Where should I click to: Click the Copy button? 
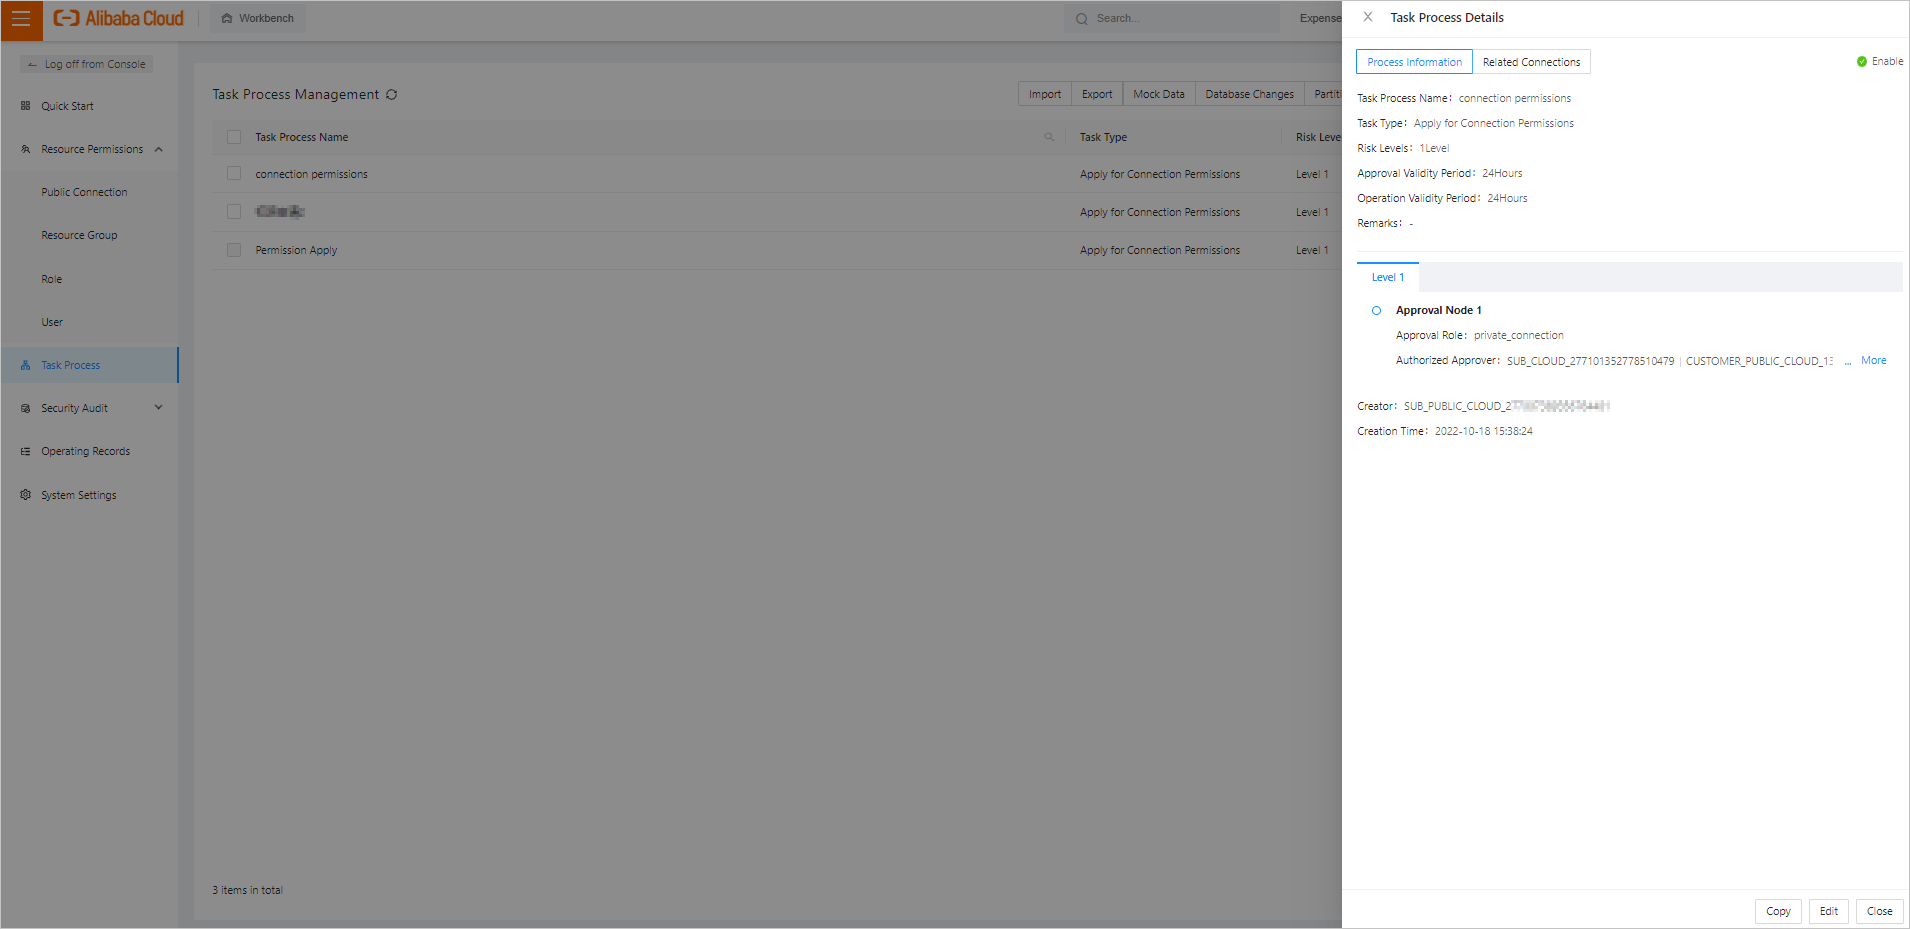point(1778,911)
